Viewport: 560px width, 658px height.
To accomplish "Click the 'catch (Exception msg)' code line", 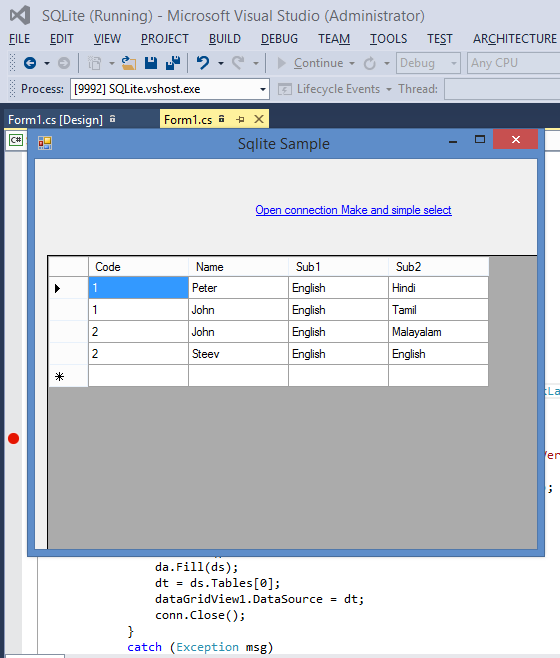I will [x=200, y=647].
